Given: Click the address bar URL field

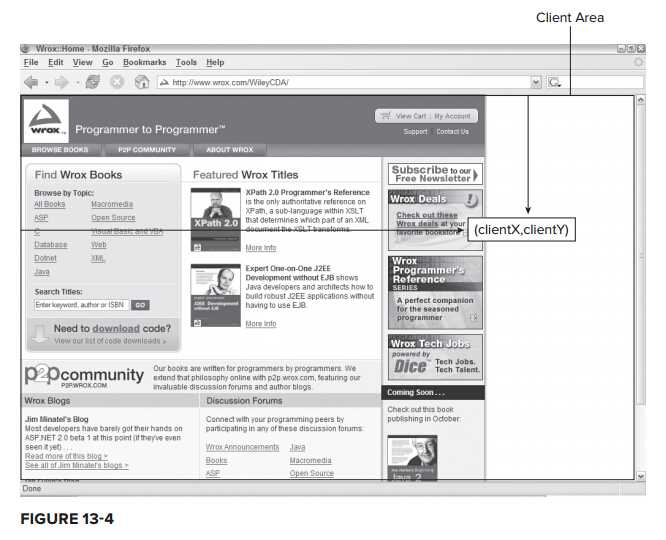Looking at the screenshot, I should 344,82.
